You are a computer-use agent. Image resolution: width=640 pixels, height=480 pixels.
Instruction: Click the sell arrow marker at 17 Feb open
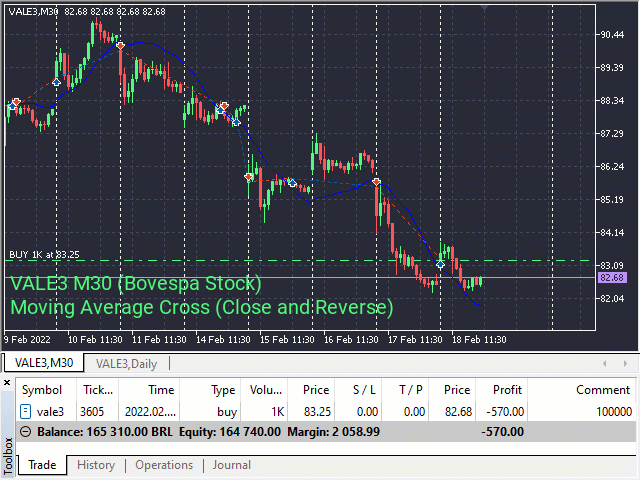[376, 181]
